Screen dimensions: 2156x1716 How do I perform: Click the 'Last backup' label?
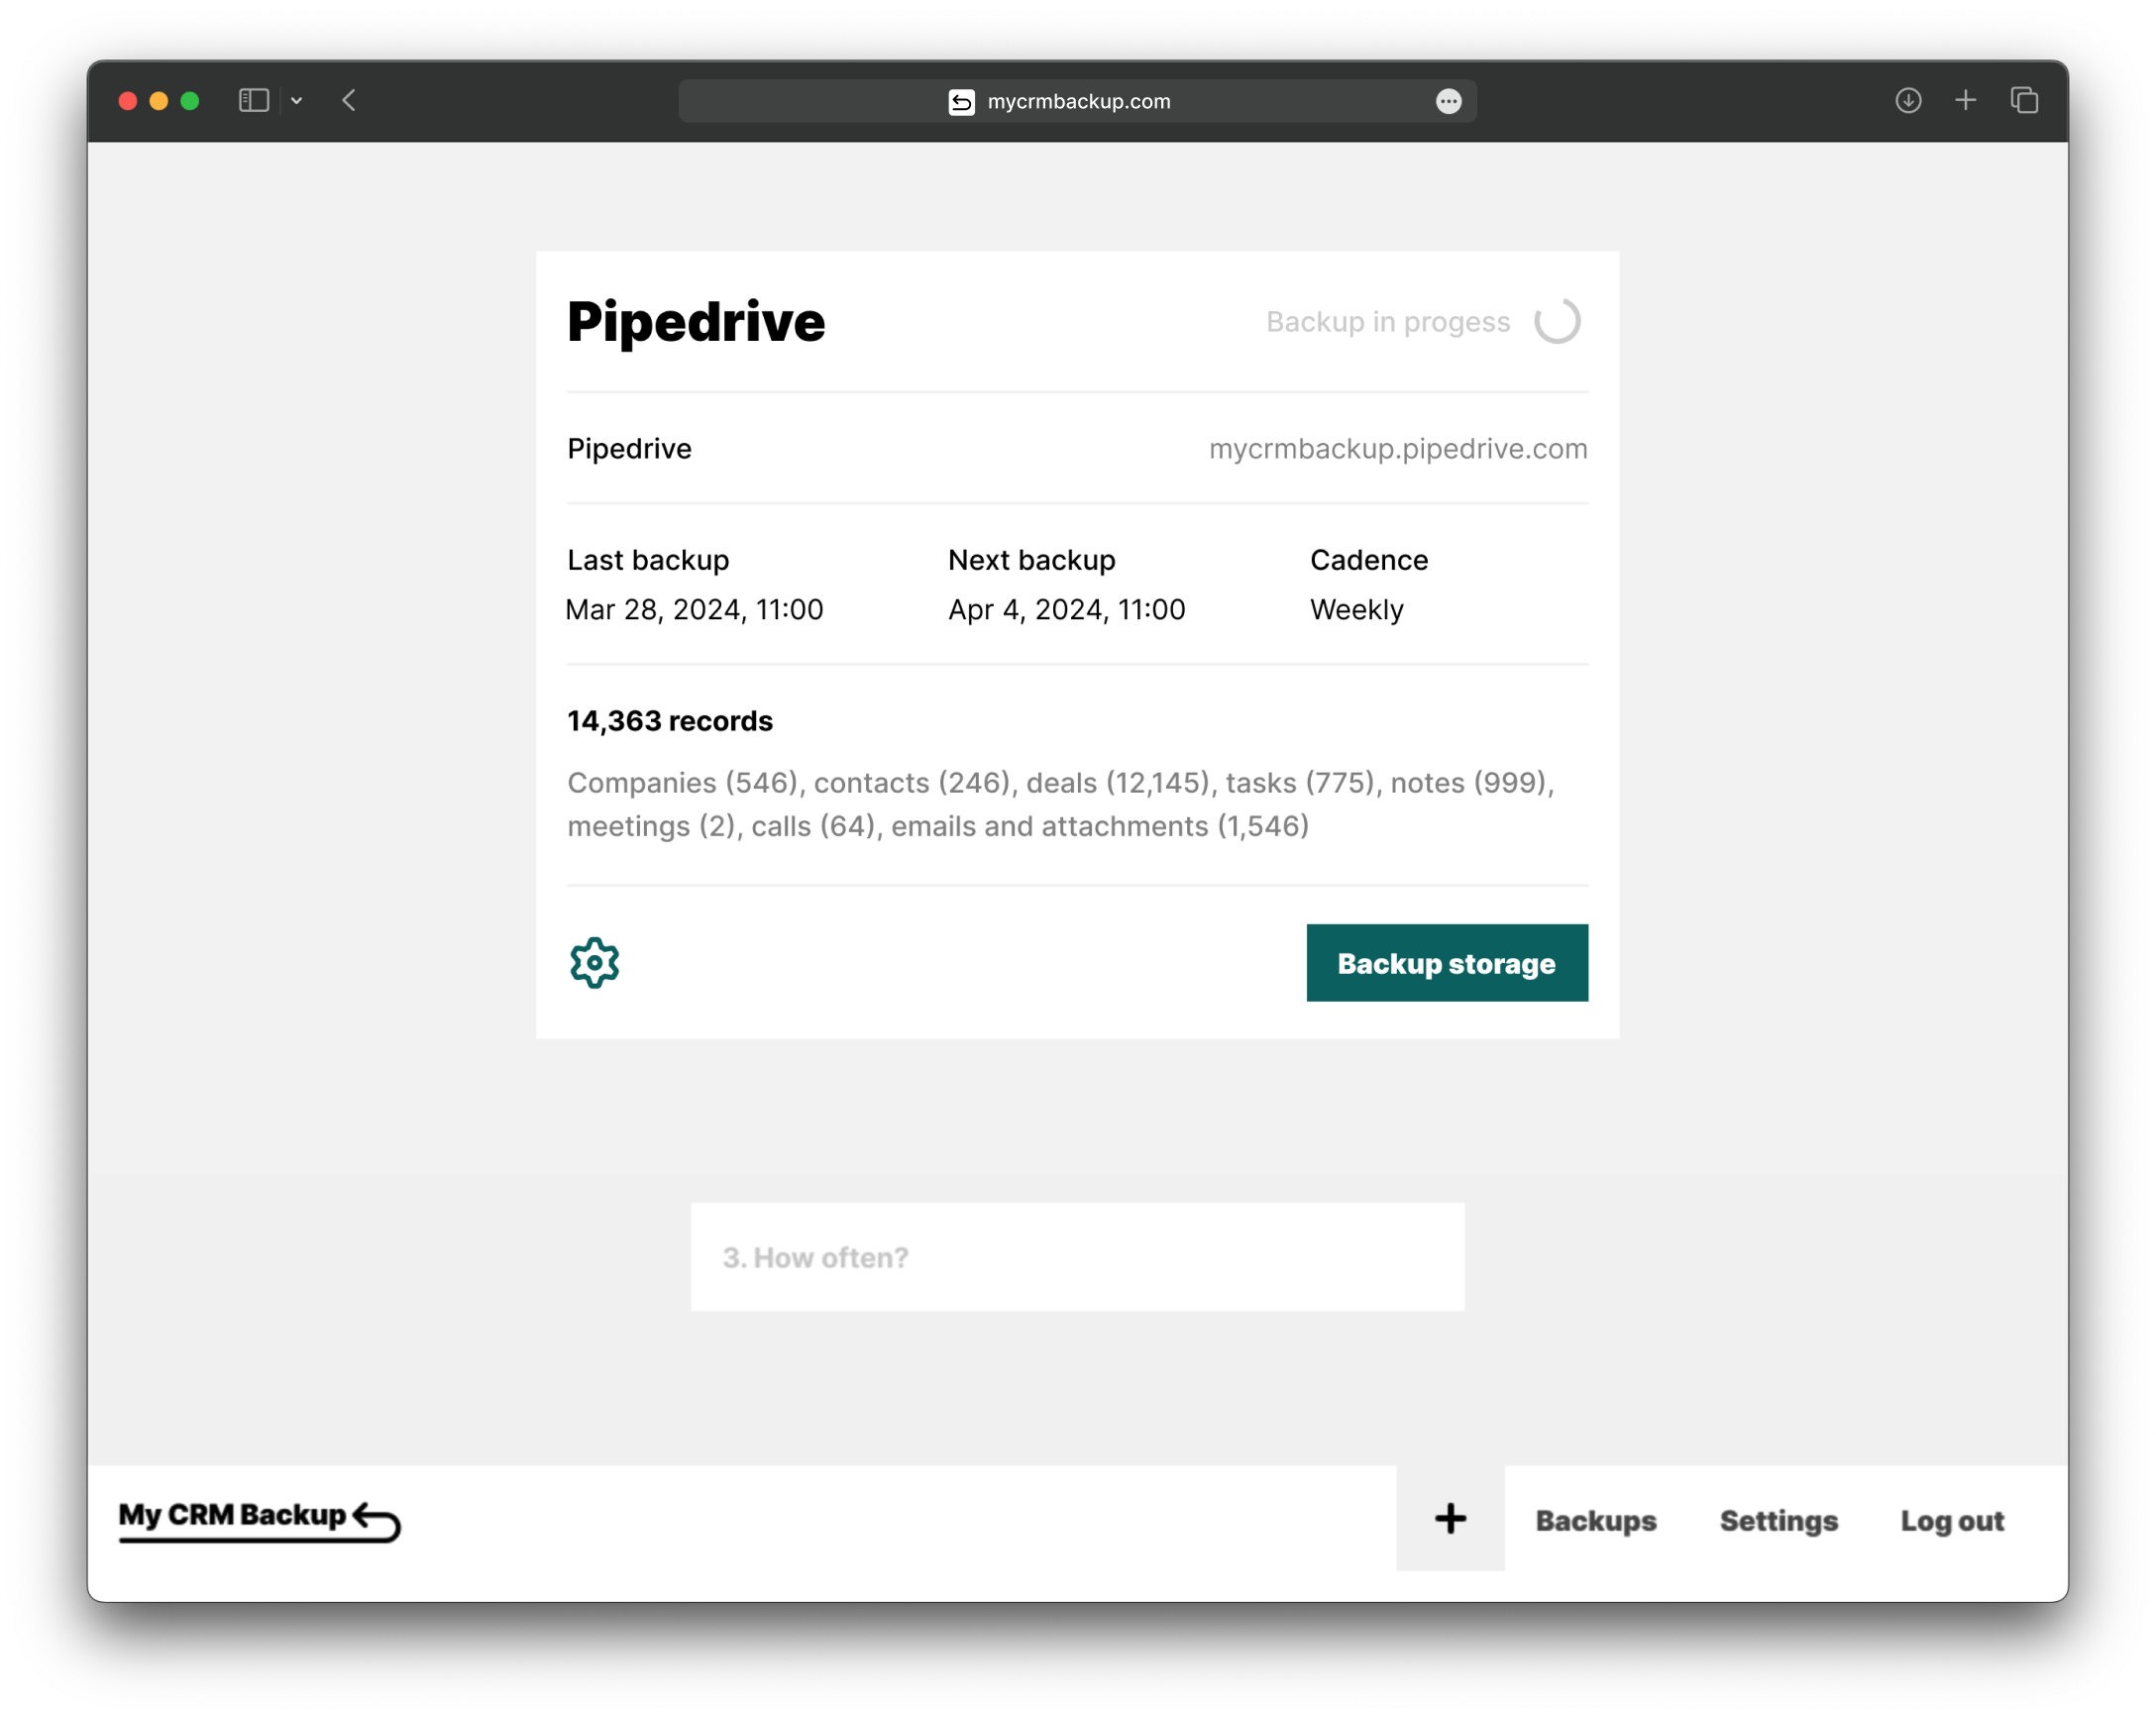click(x=648, y=559)
